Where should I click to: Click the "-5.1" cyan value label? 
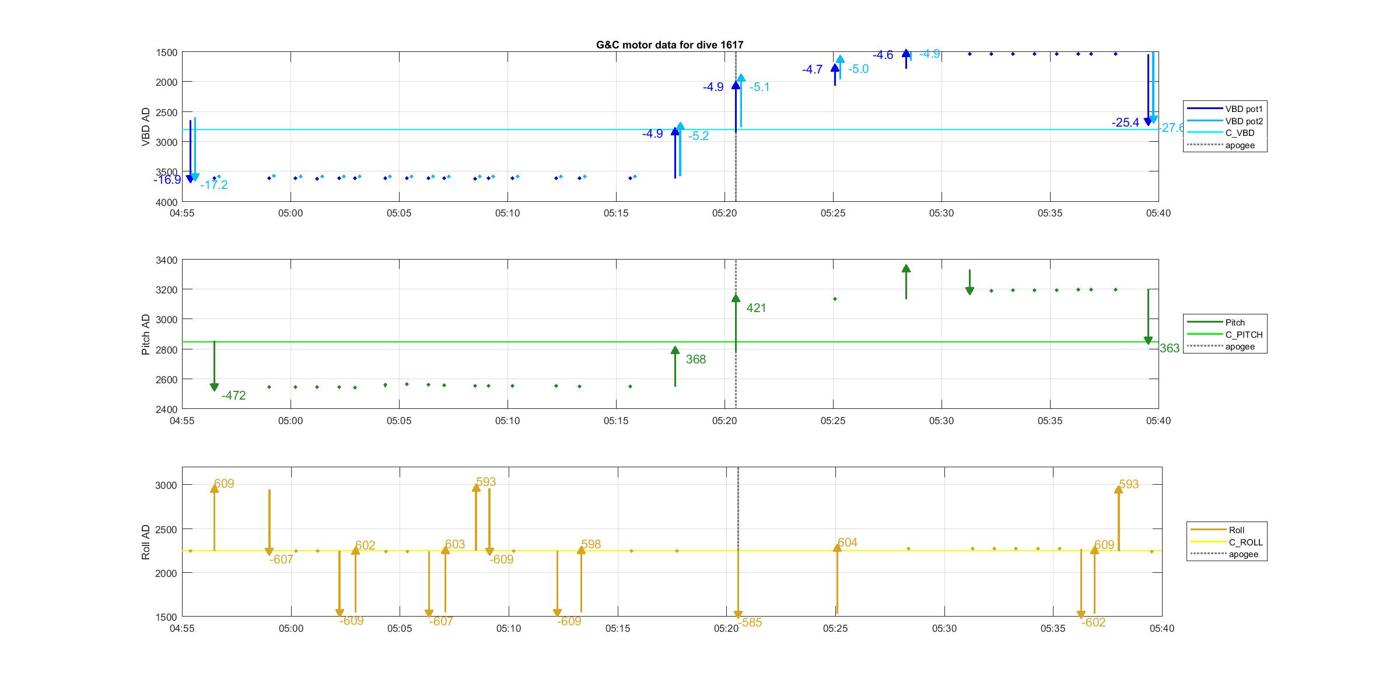tap(759, 88)
